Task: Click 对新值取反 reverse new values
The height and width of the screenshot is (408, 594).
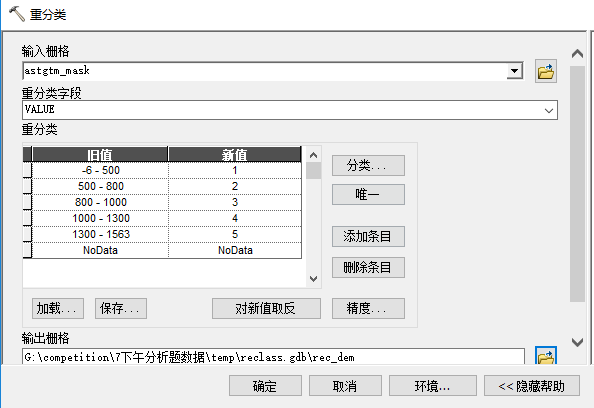Action: click(x=266, y=308)
